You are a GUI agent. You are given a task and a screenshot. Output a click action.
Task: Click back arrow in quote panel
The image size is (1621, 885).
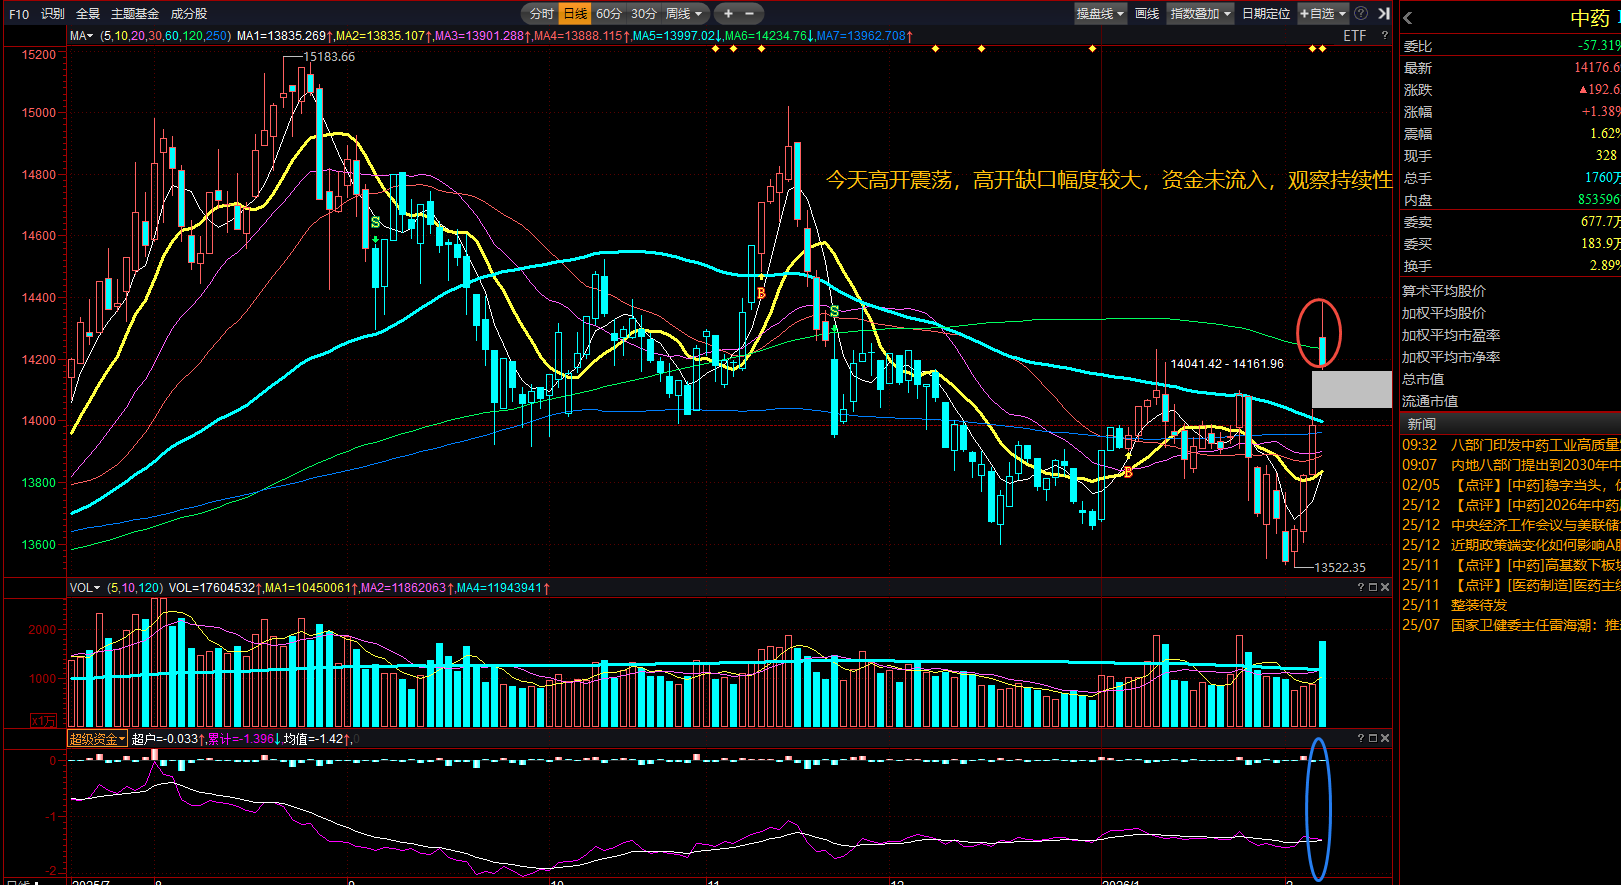click(x=1408, y=18)
